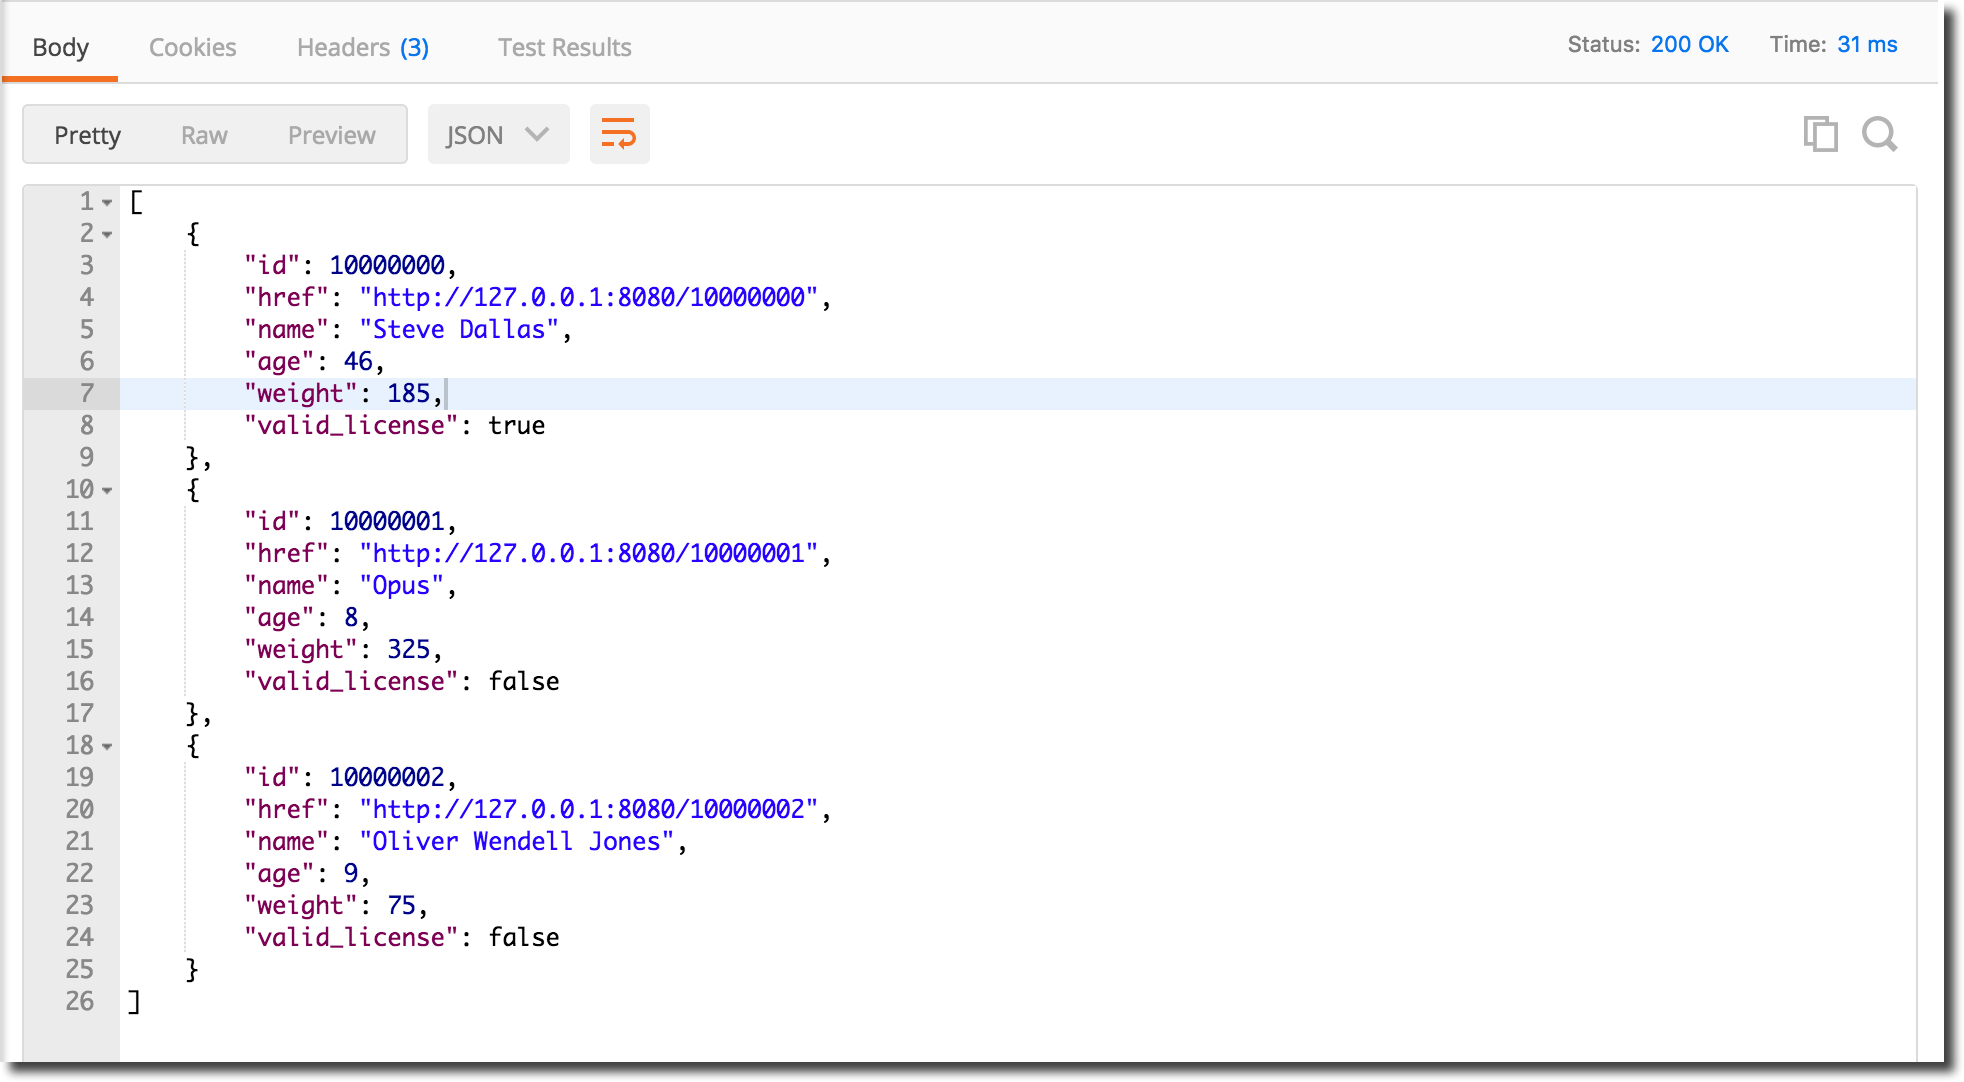
Task: Click the age value 9 on line 22
Action: click(x=351, y=873)
